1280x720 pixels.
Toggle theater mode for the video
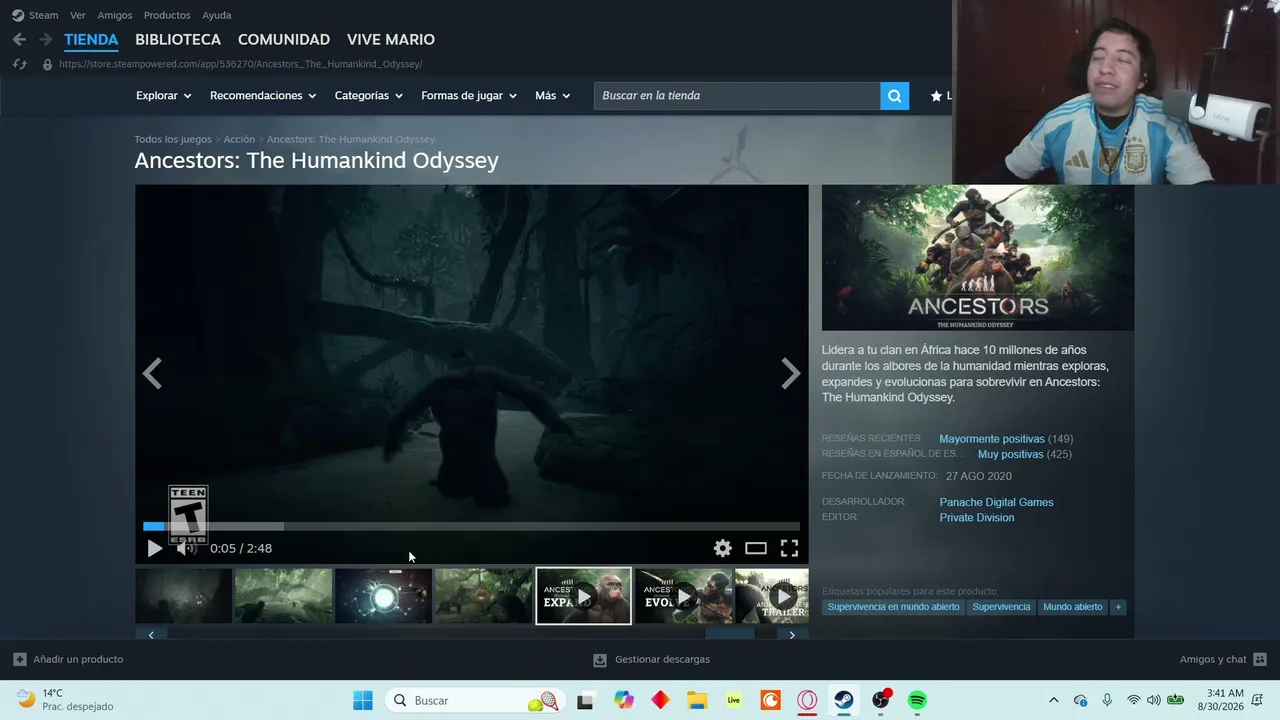click(x=756, y=548)
